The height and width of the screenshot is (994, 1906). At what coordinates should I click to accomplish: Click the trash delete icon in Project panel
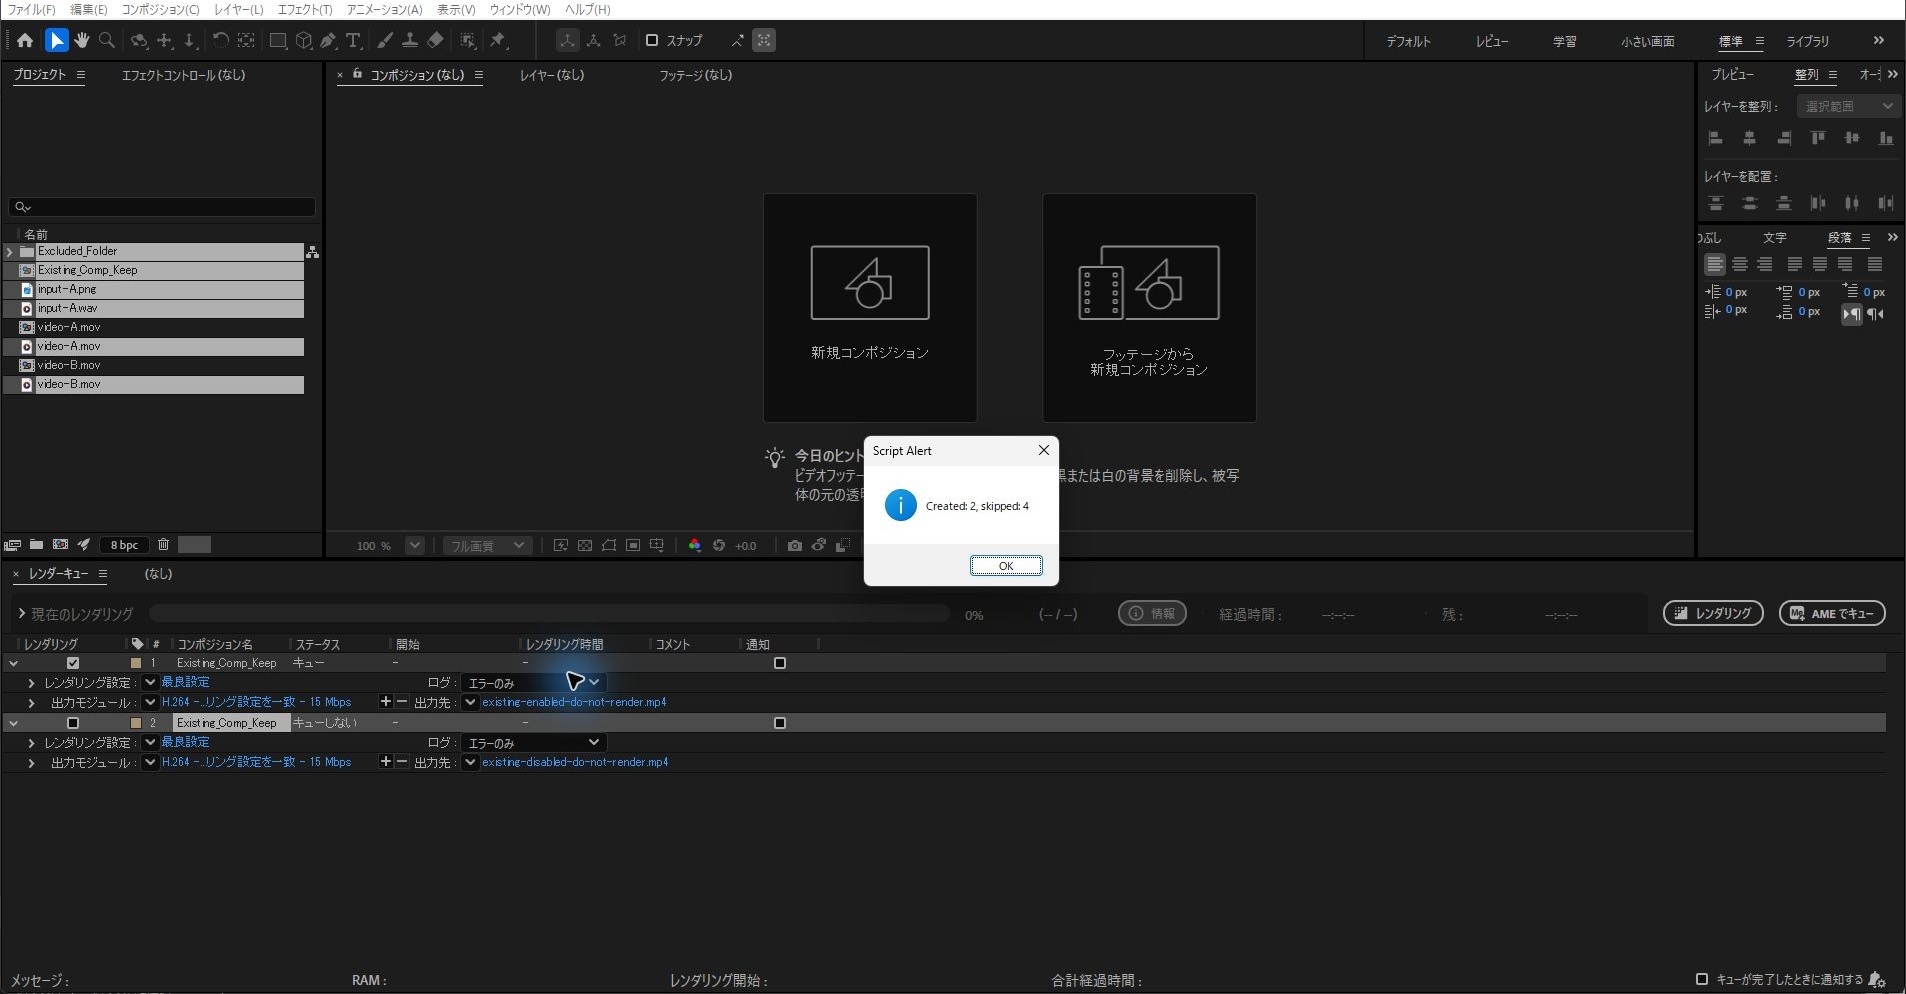click(163, 545)
